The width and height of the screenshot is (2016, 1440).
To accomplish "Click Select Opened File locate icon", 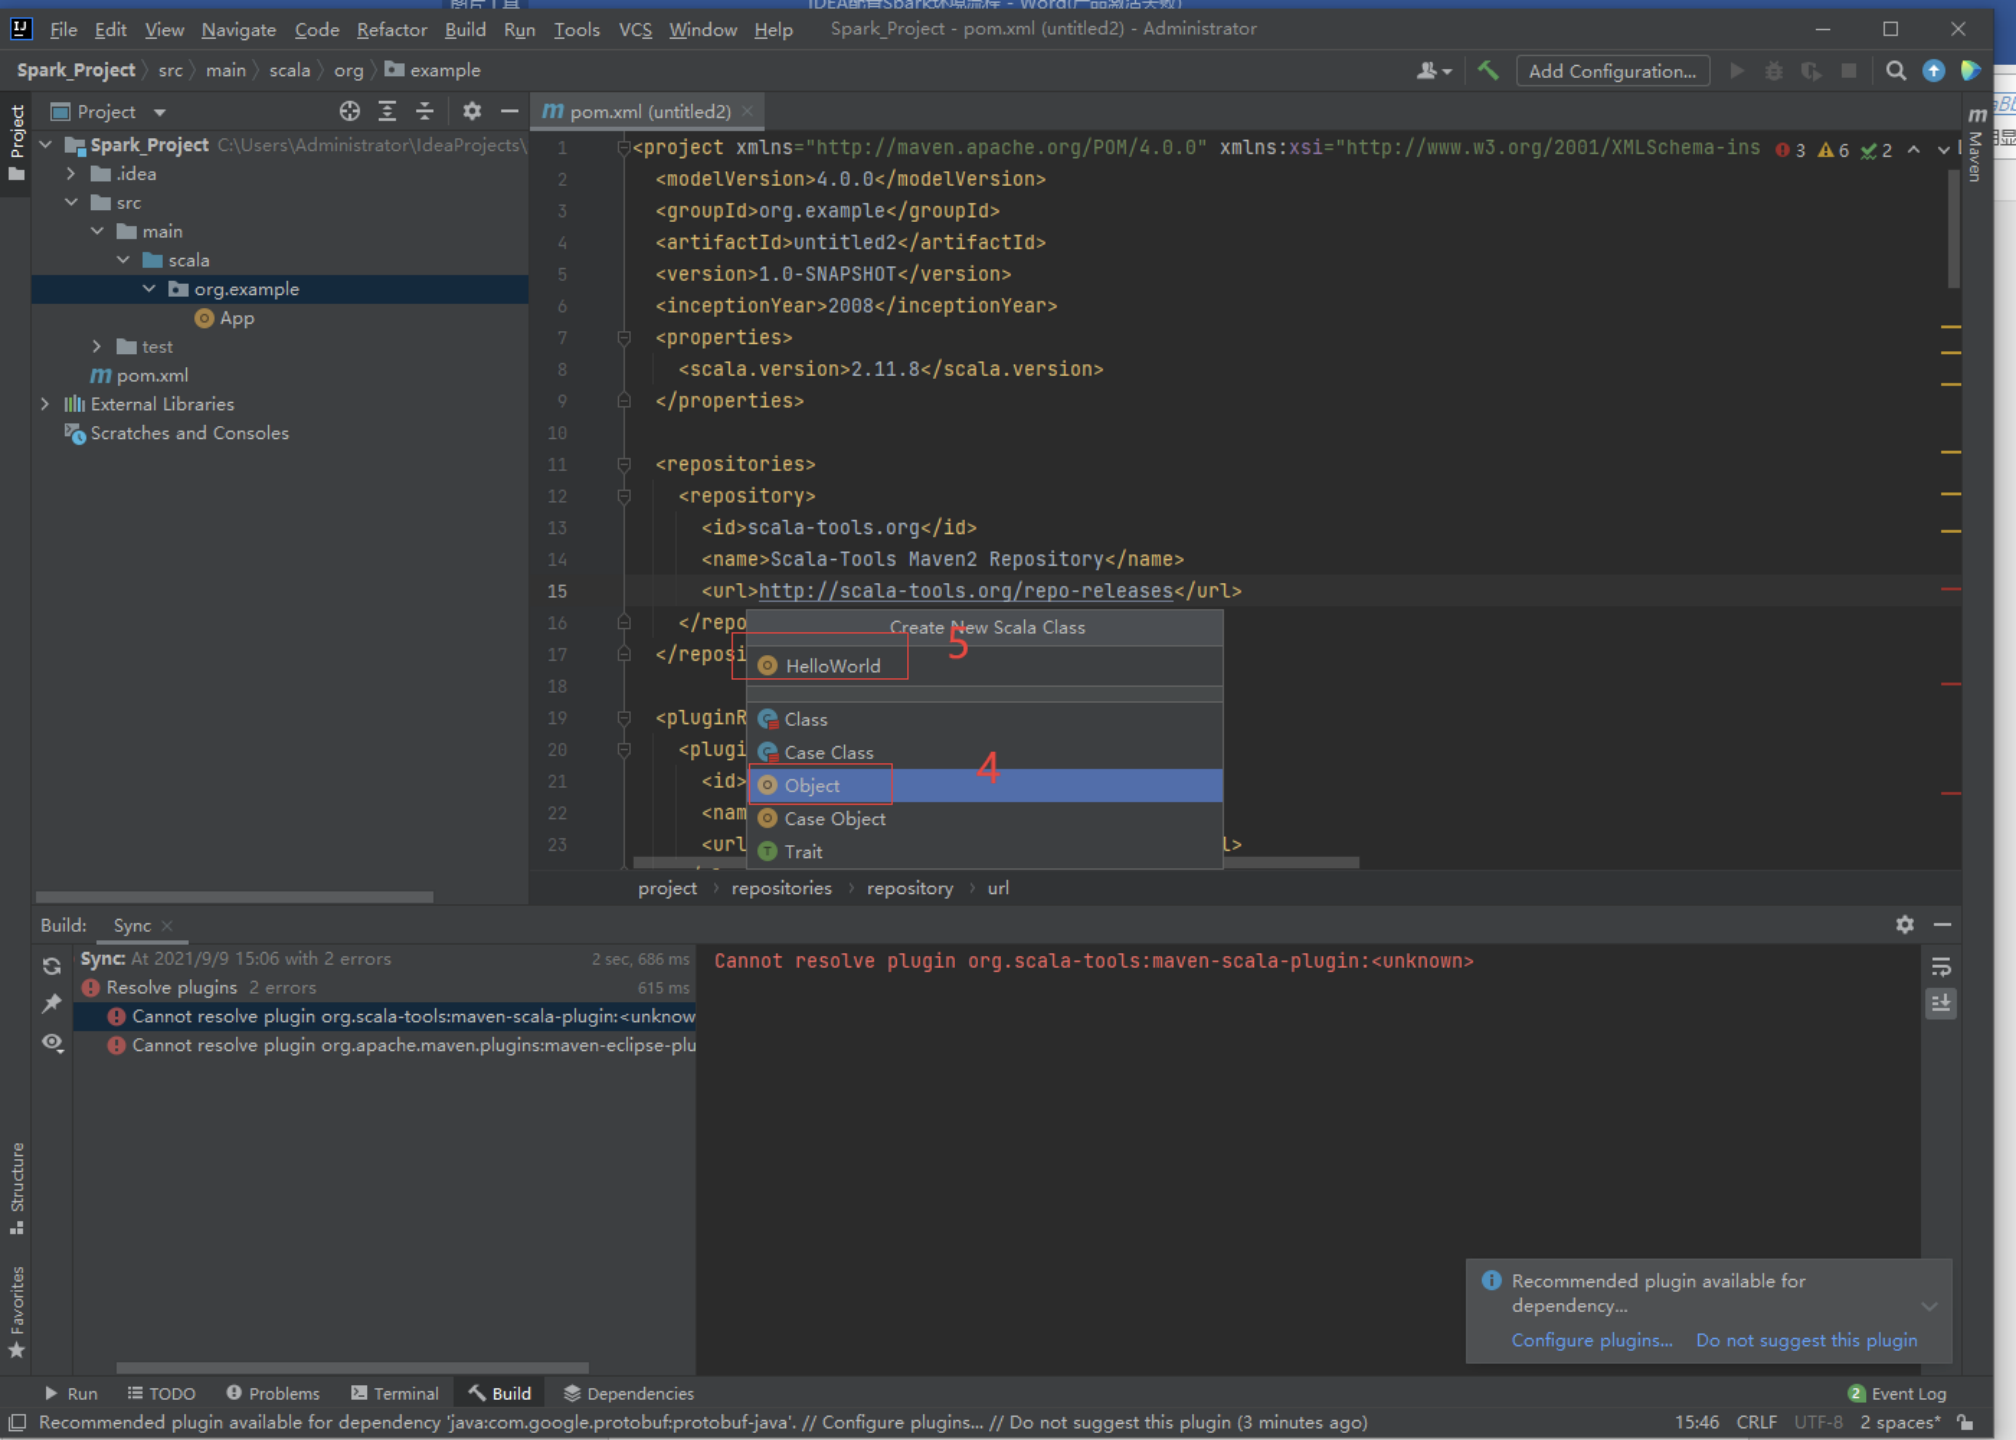I will click(349, 111).
